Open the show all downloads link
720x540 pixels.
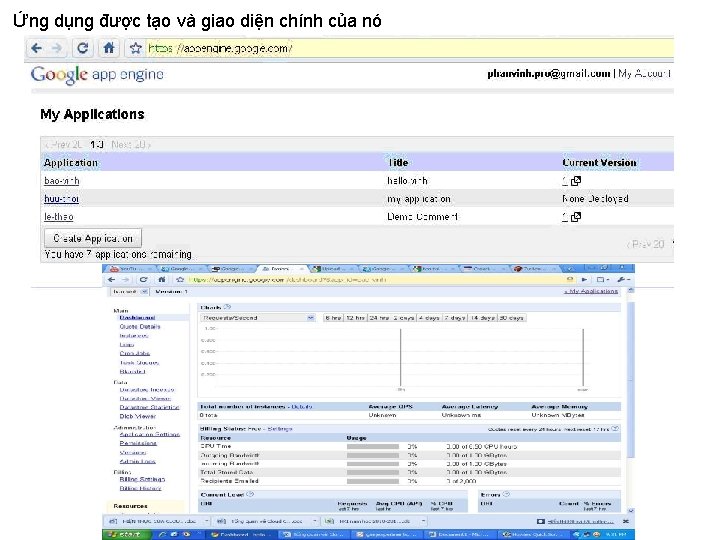click(x=580, y=521)
